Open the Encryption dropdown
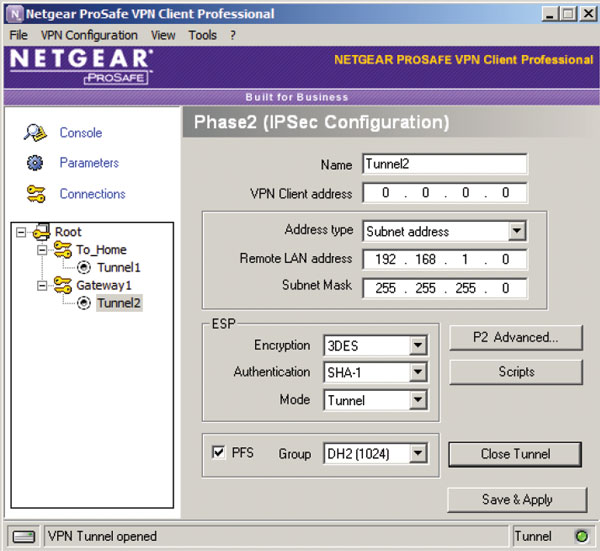Image resolution: width=600 pixels, height=551 pixels. 417,345
